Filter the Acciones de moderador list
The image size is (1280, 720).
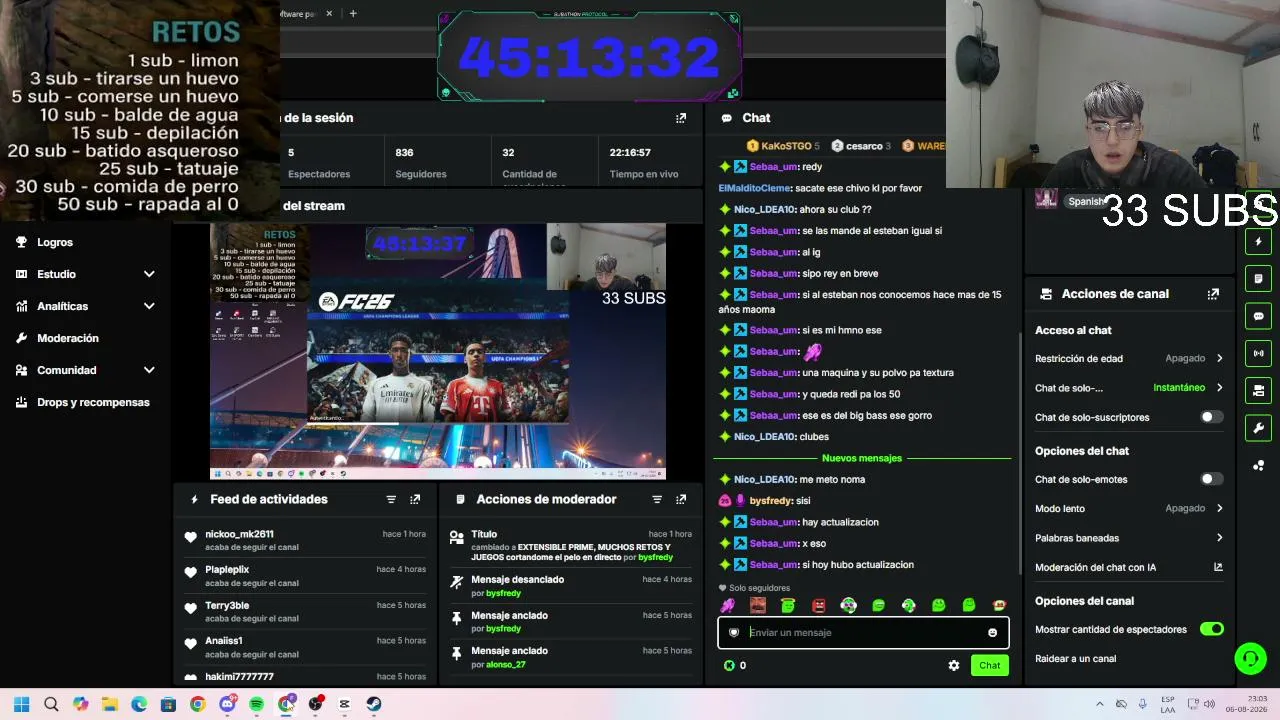click(657, 499)
